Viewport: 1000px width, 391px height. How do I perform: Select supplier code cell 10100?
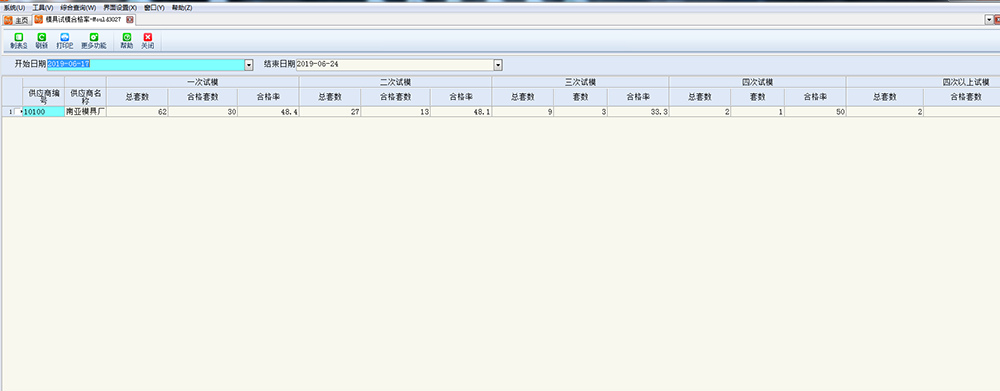[43, 112]
